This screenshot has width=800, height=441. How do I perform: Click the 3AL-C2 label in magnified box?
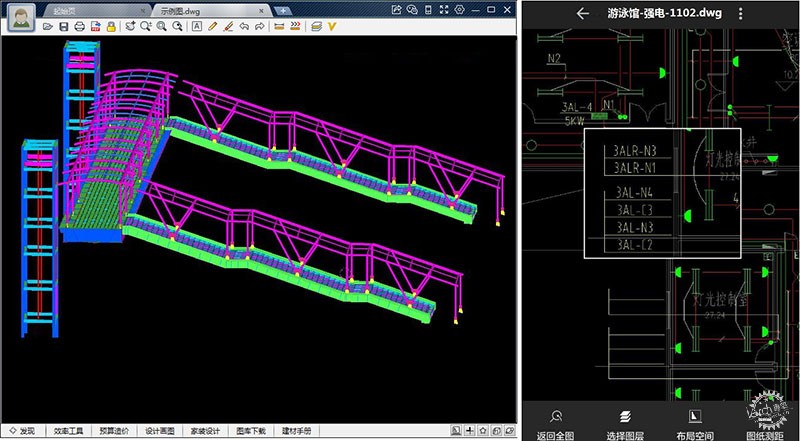[x=634, y=245]
